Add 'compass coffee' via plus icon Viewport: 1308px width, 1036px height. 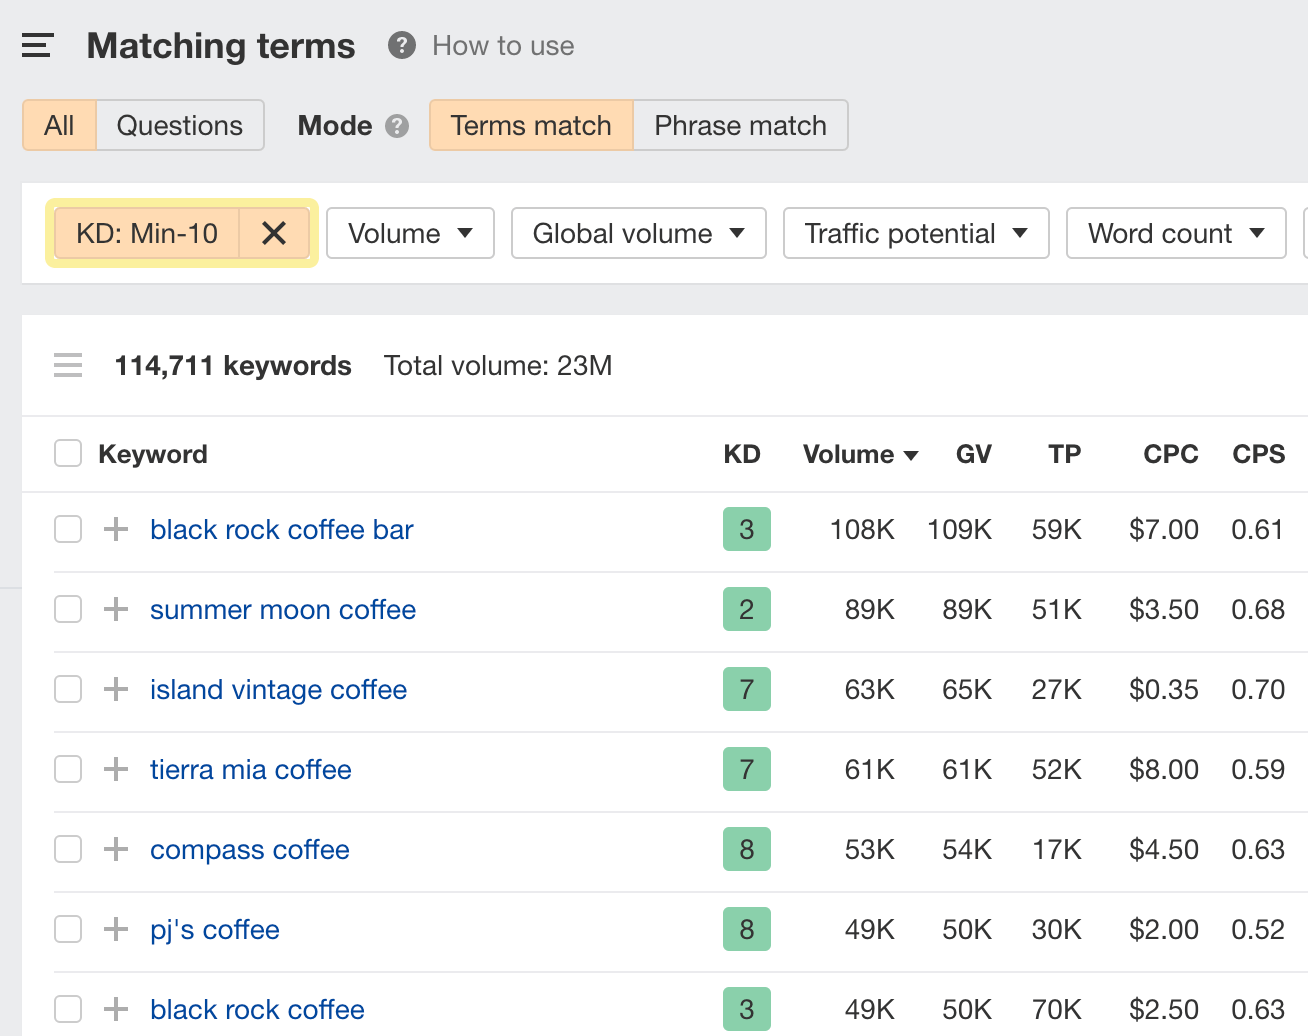pos(116,849)
